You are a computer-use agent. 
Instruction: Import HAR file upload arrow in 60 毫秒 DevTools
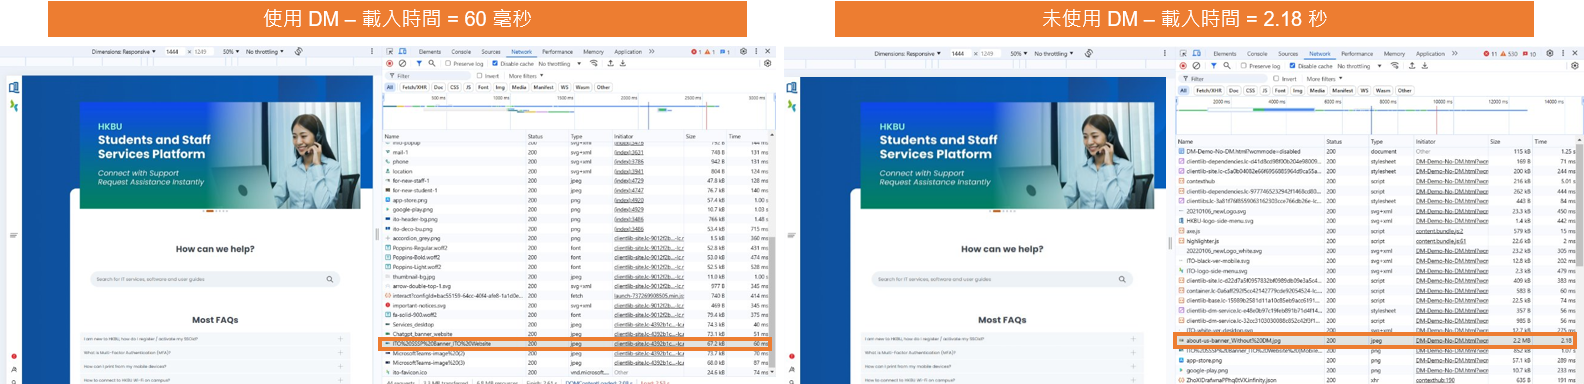610,63
